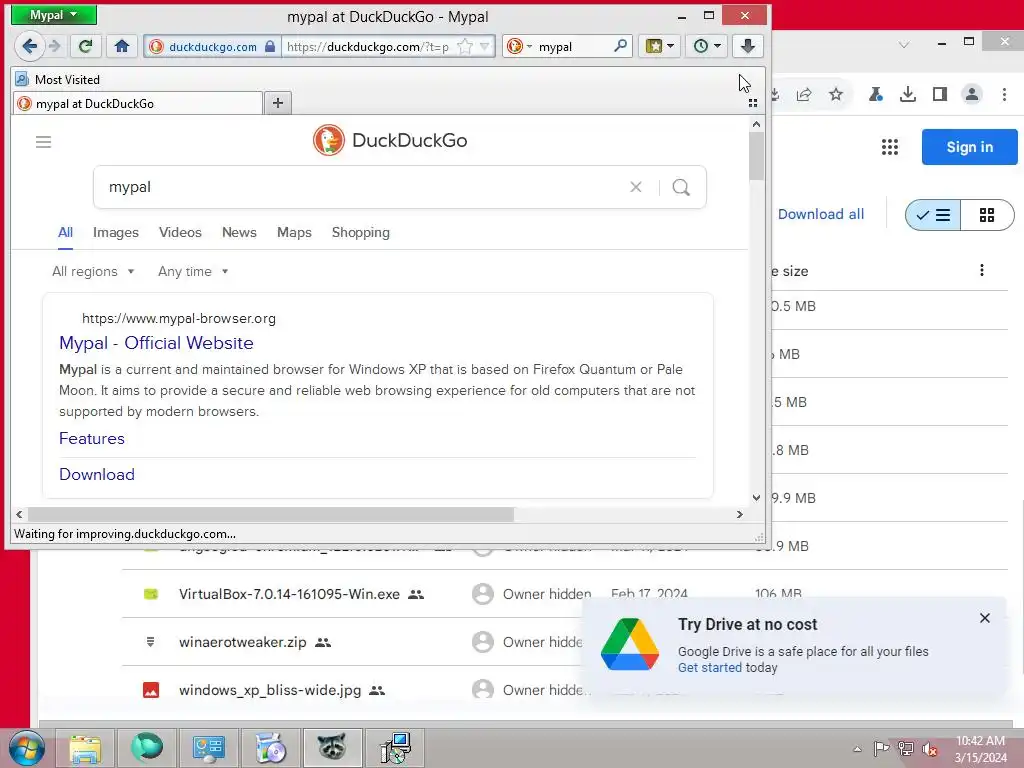
Task: Toggle Chrome side panel icon
Action: pos(940,95)
